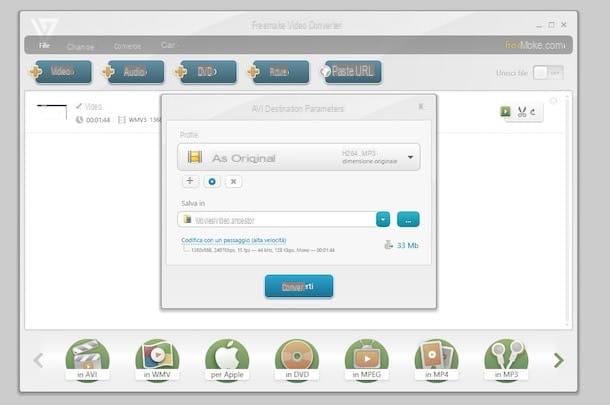Add a new profile with the plus button

click(190, 181)
